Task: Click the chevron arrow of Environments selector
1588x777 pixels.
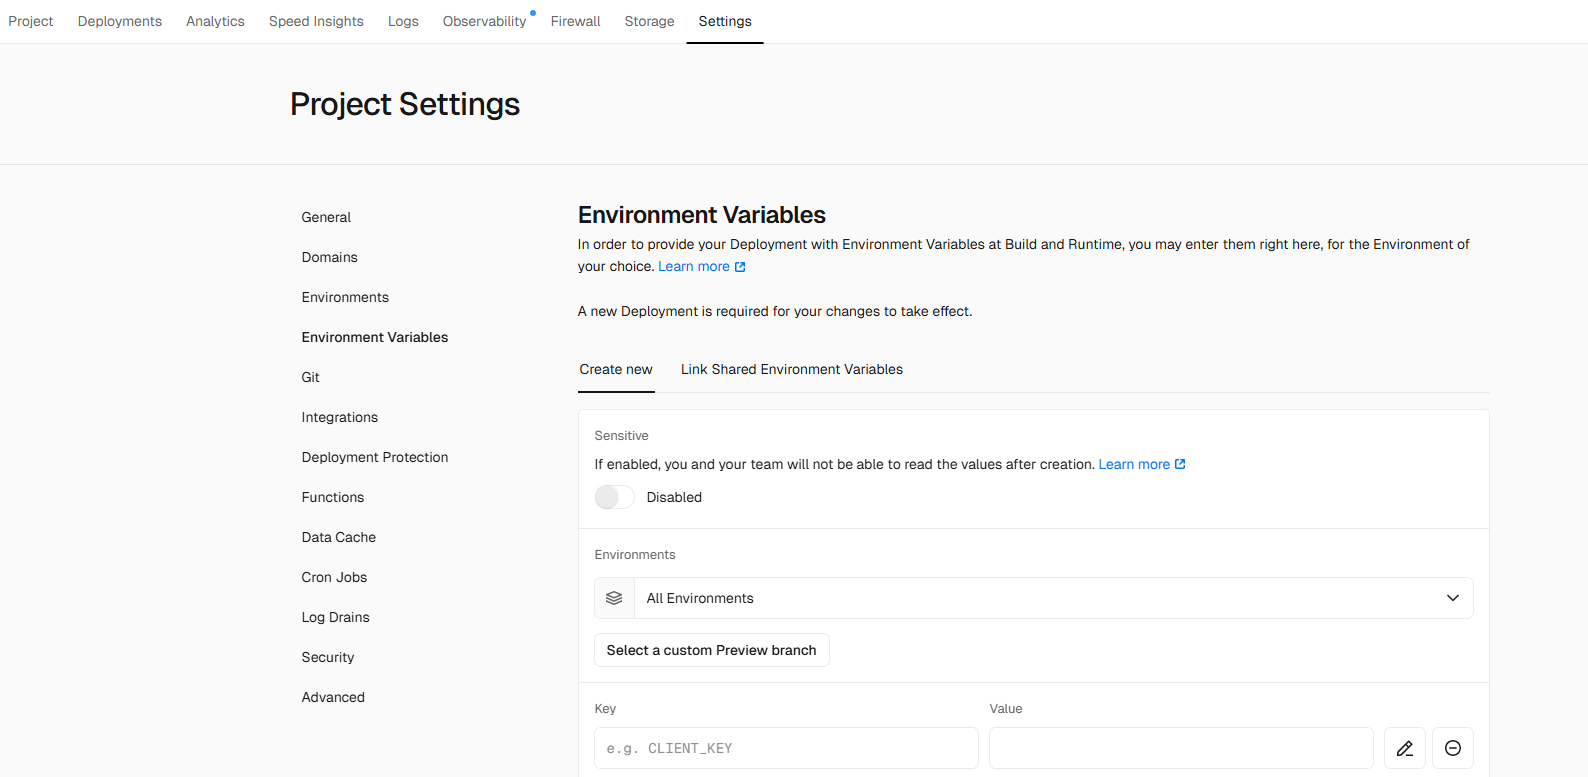Action: coord(1452,598)
